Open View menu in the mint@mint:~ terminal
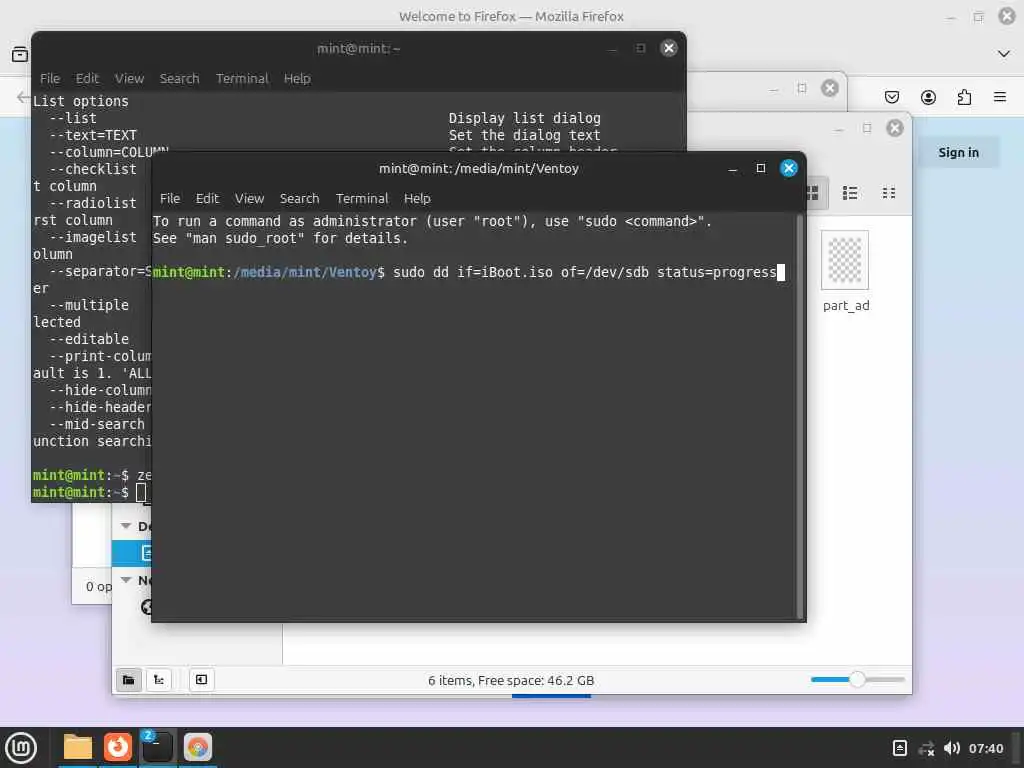 pos(129,78)
